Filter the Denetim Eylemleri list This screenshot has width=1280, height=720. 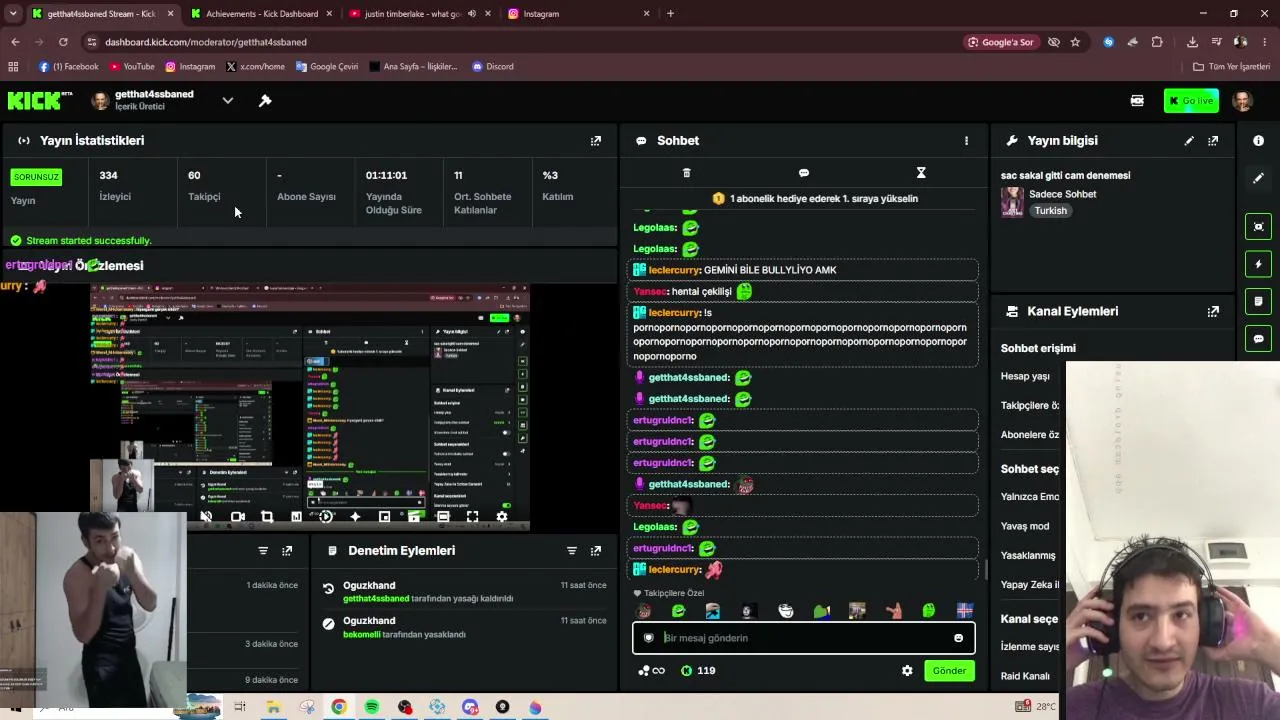(572, 551)
